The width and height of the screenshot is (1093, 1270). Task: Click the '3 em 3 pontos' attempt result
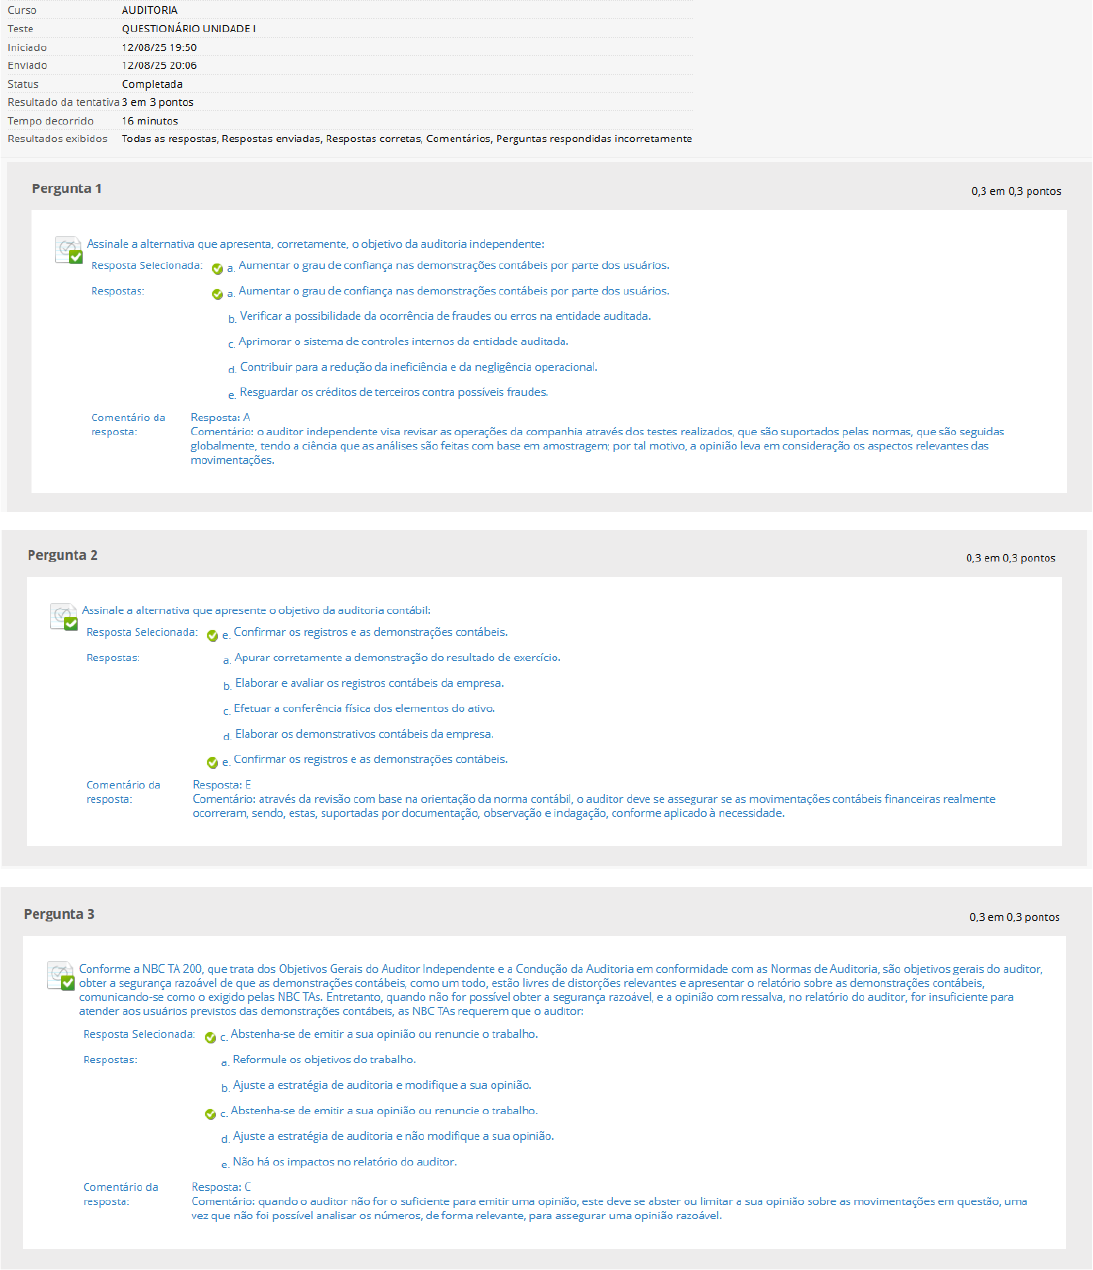click(158, 102)
